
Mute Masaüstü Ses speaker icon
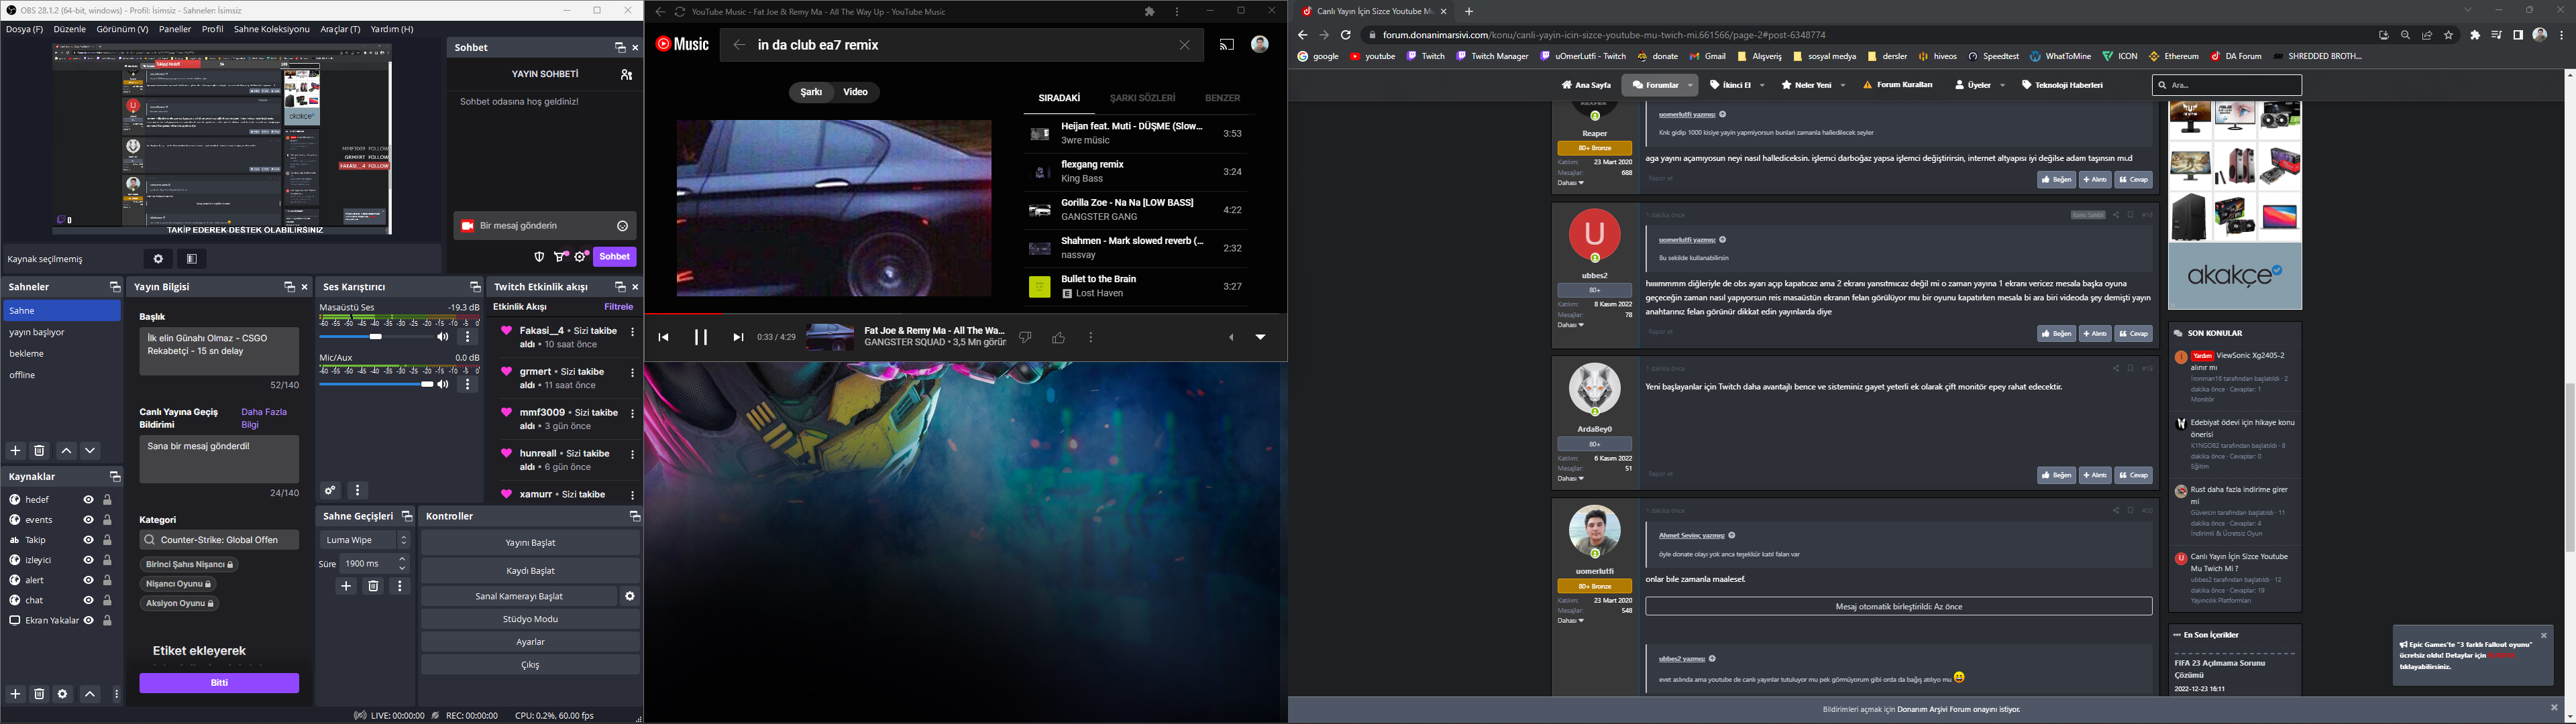(442, 337)
